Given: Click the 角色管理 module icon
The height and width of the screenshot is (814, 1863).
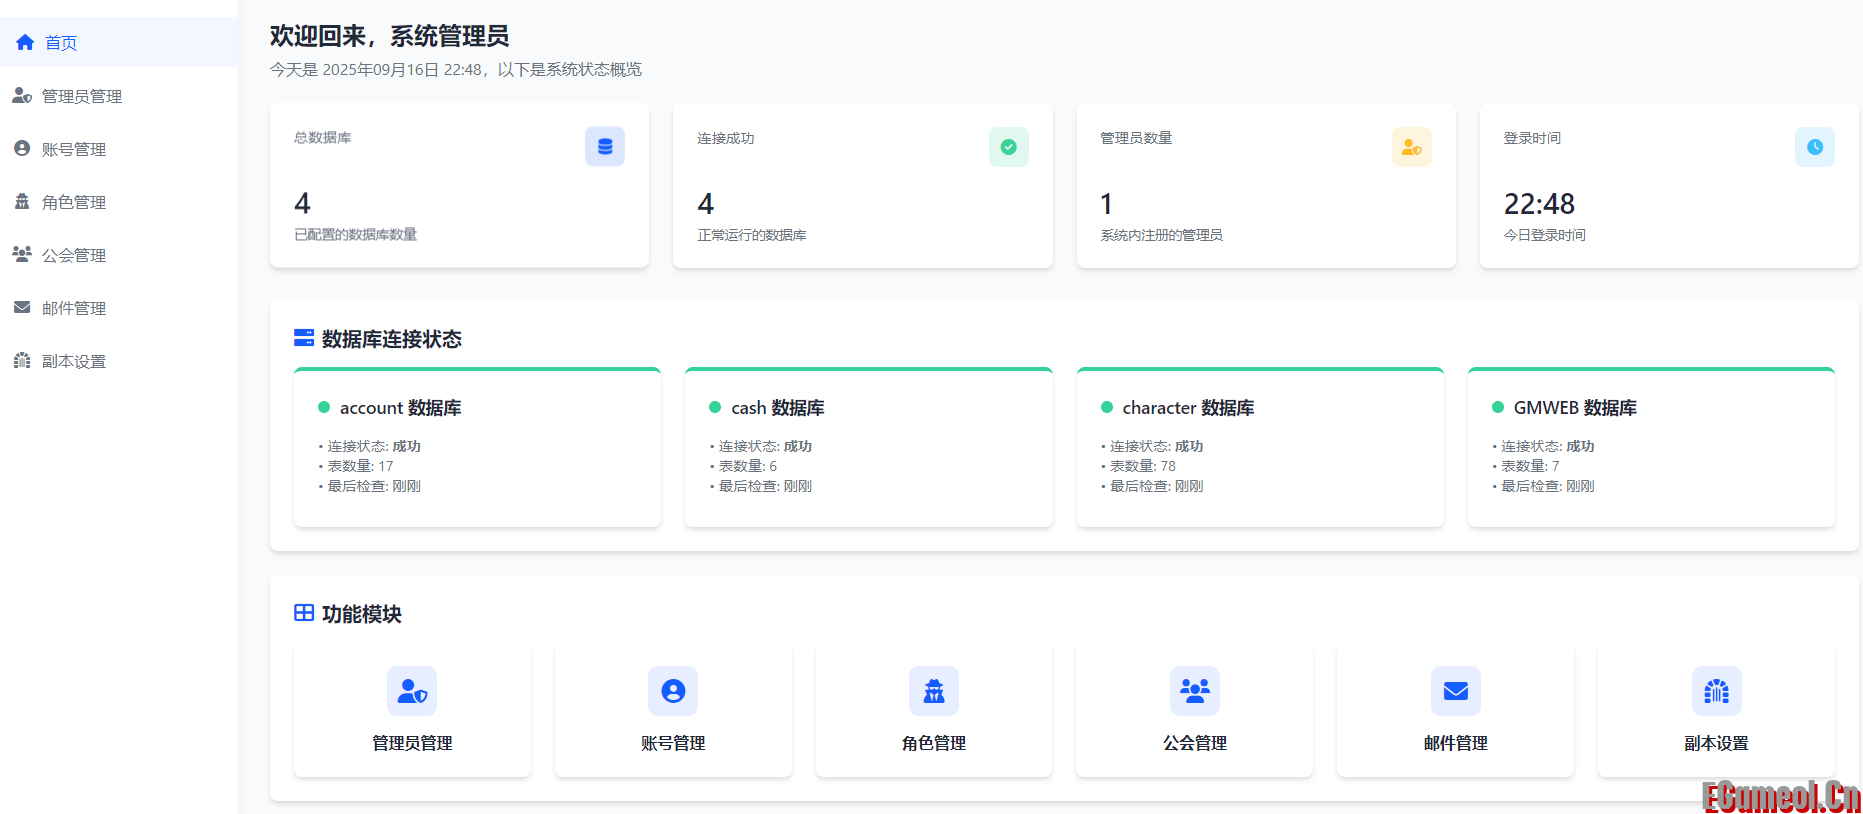Looking at the screenshot, I should [934, 691].
